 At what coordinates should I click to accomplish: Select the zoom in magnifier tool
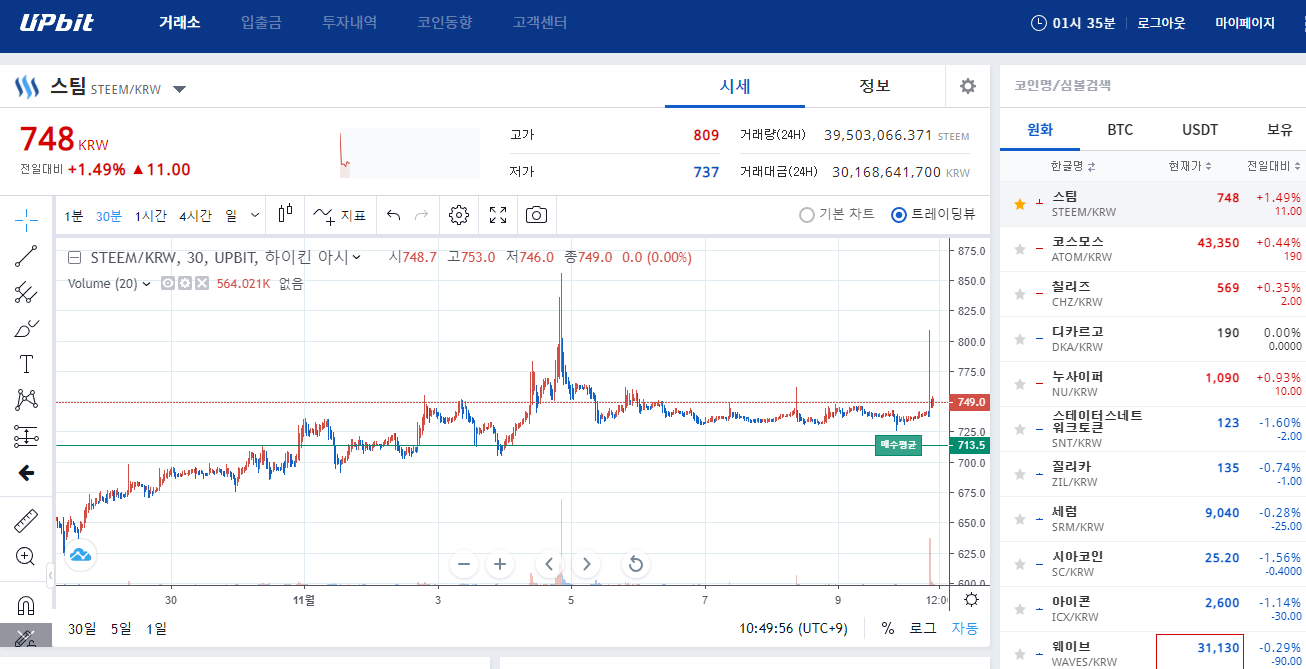(27, 556)
